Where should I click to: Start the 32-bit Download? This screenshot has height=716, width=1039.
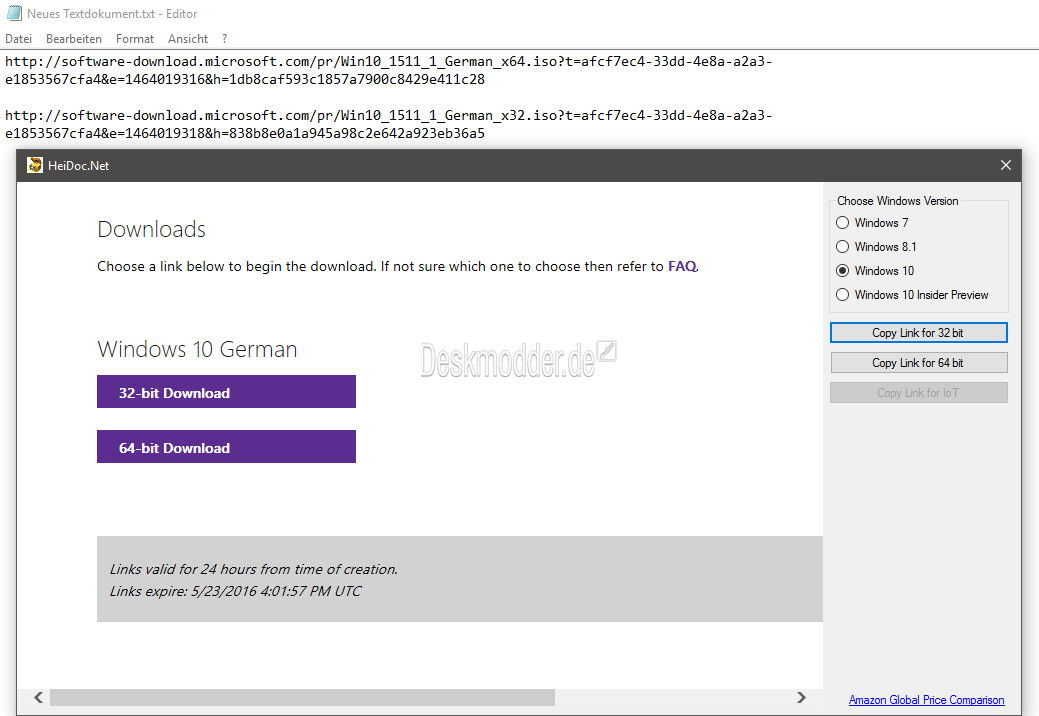pyautogui.click(x=226, y=392)
